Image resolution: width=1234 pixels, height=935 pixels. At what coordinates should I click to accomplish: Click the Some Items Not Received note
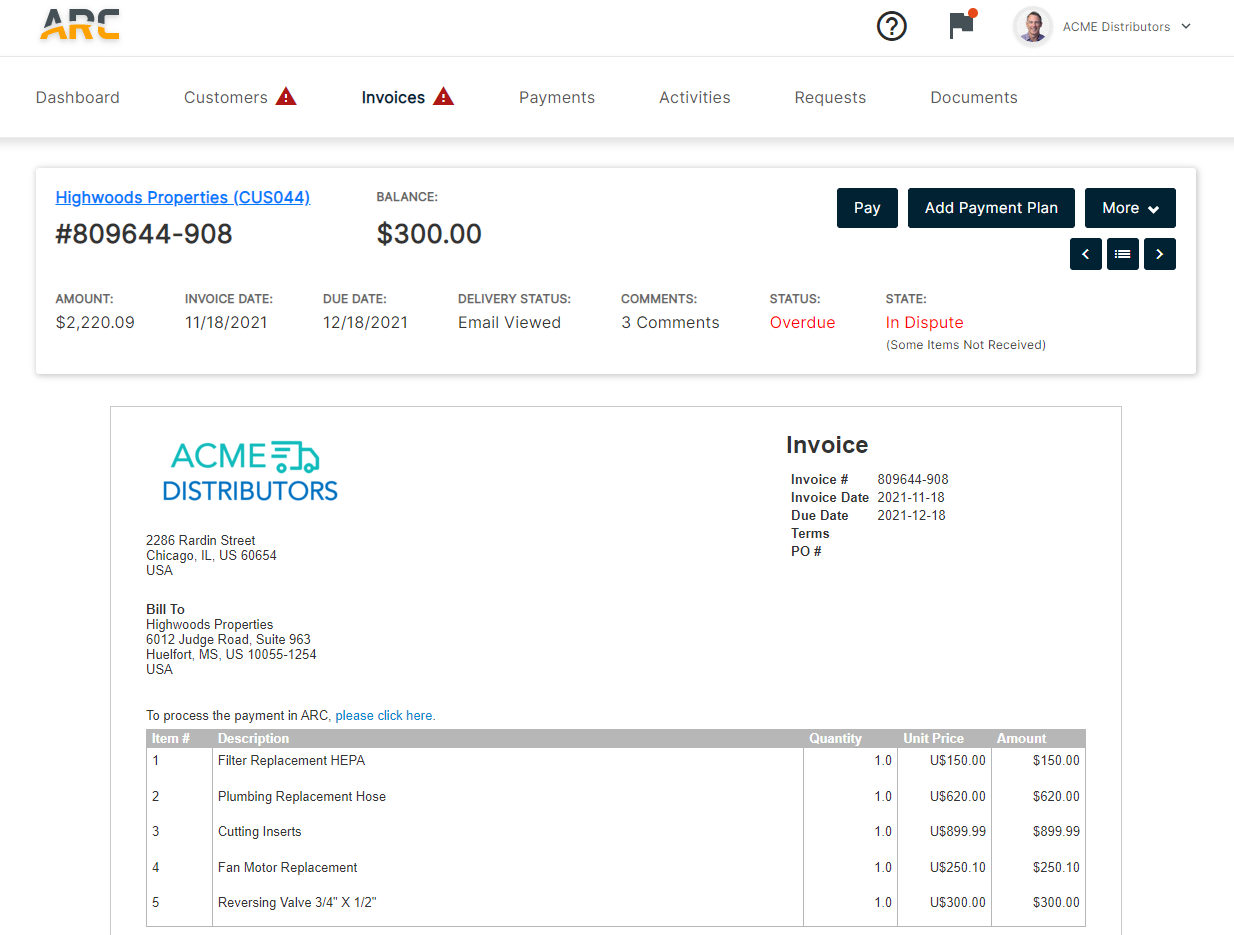[x=966, y=345]
